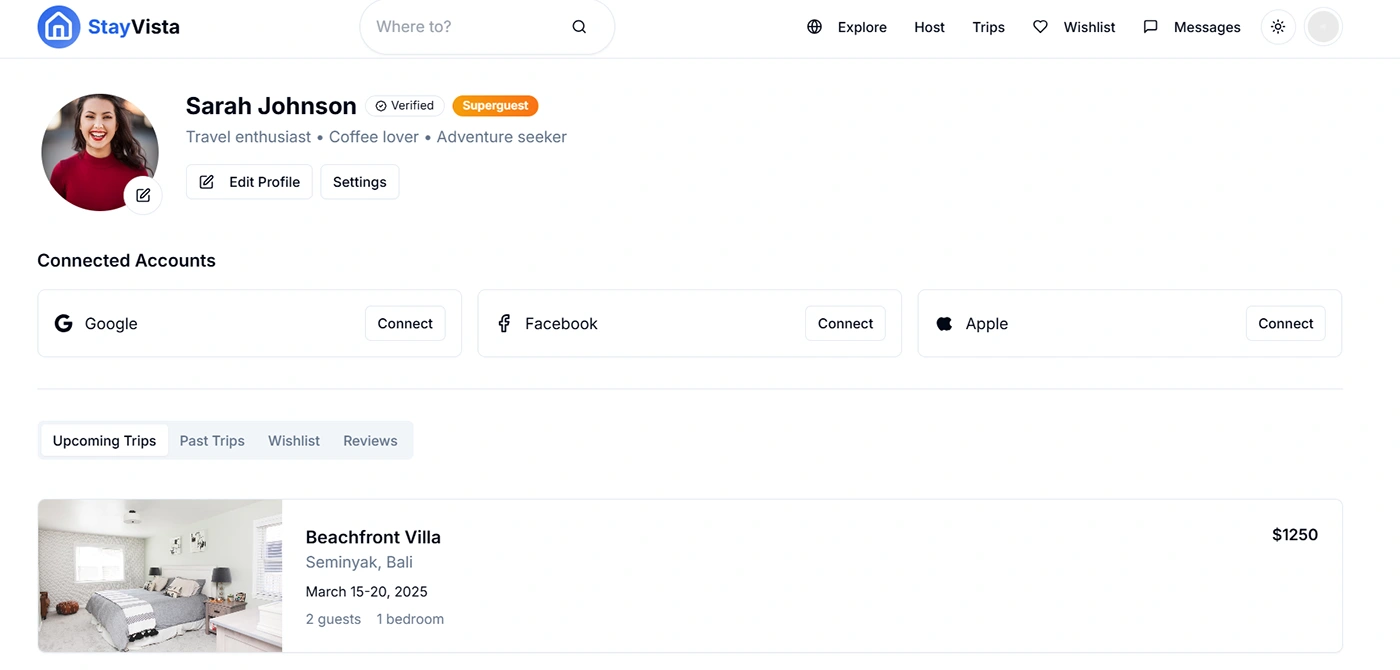The image size is (1400, 670).
Task: Click the Messages chat bubble icon
Action: [1150, 27]
